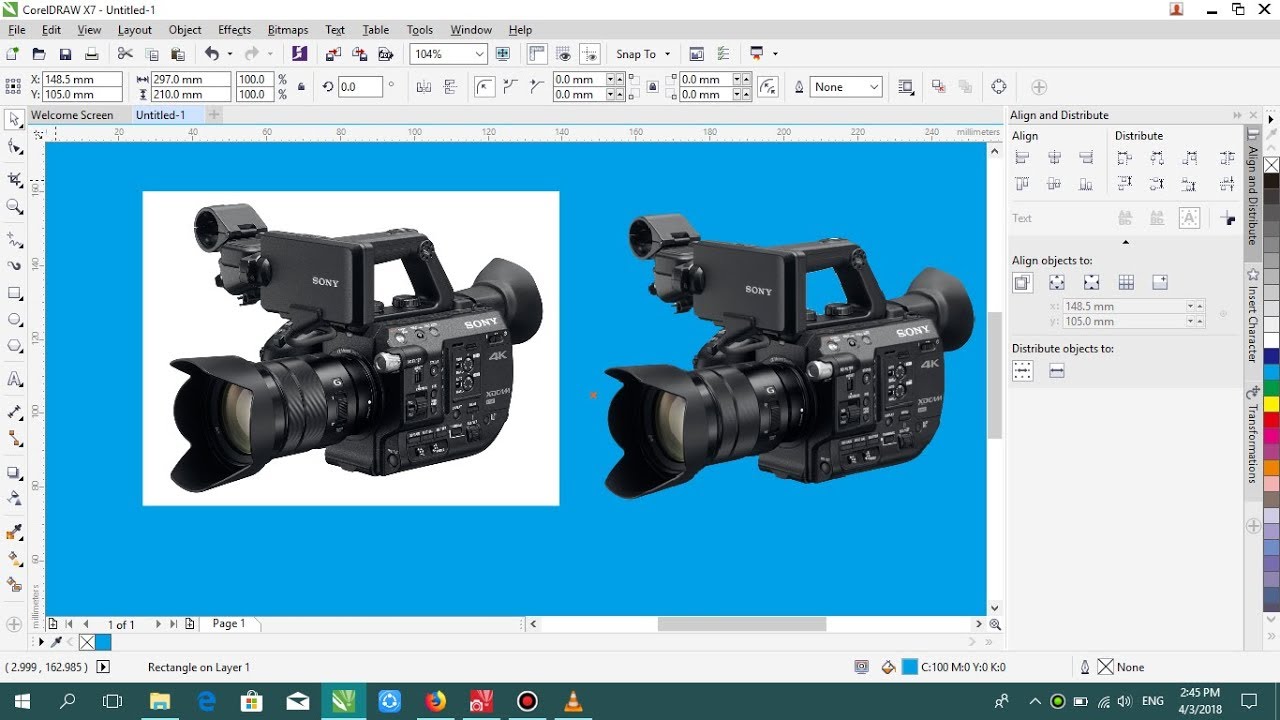Screen dimensions: 1280x720
Task: Cut selection using the scissors icon
Action: pos(126,54)
